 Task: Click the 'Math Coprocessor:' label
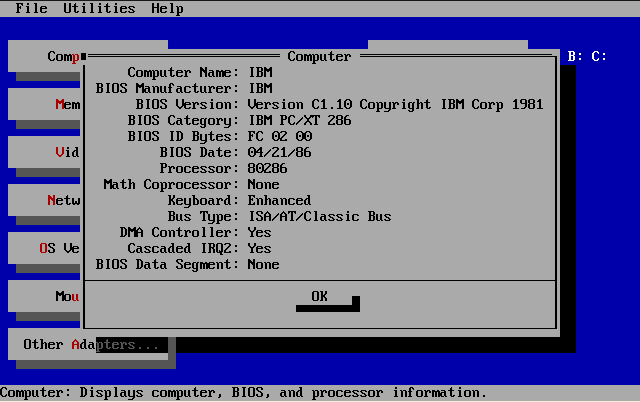171,184
